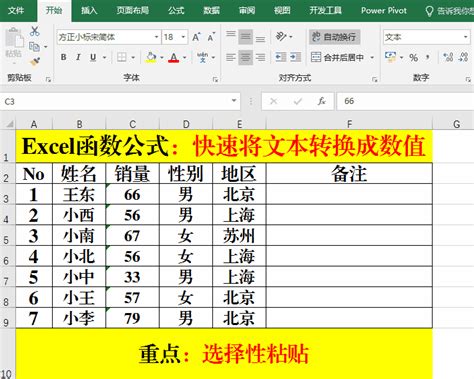Open clipboard pane dialog launcher
Viewport: 474px width, 379px height.
[x=48, y=79]
